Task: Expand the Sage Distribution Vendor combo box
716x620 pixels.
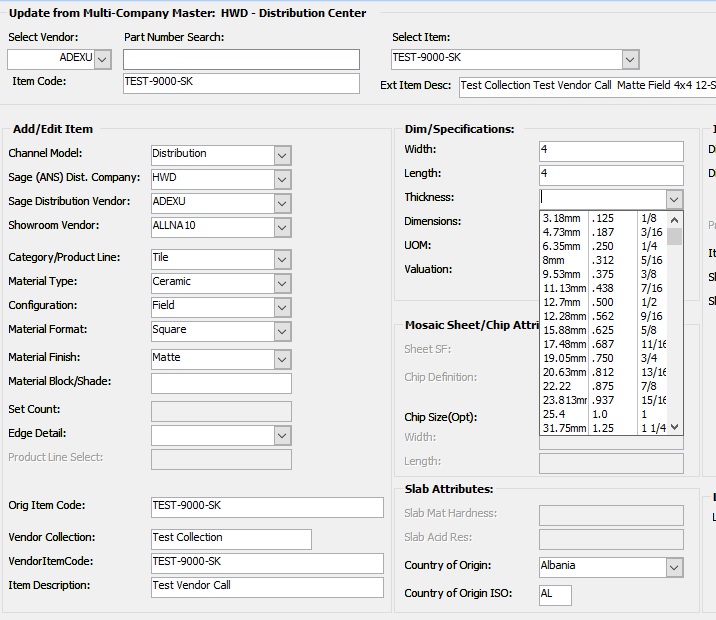Action: [x=282, y=203]
